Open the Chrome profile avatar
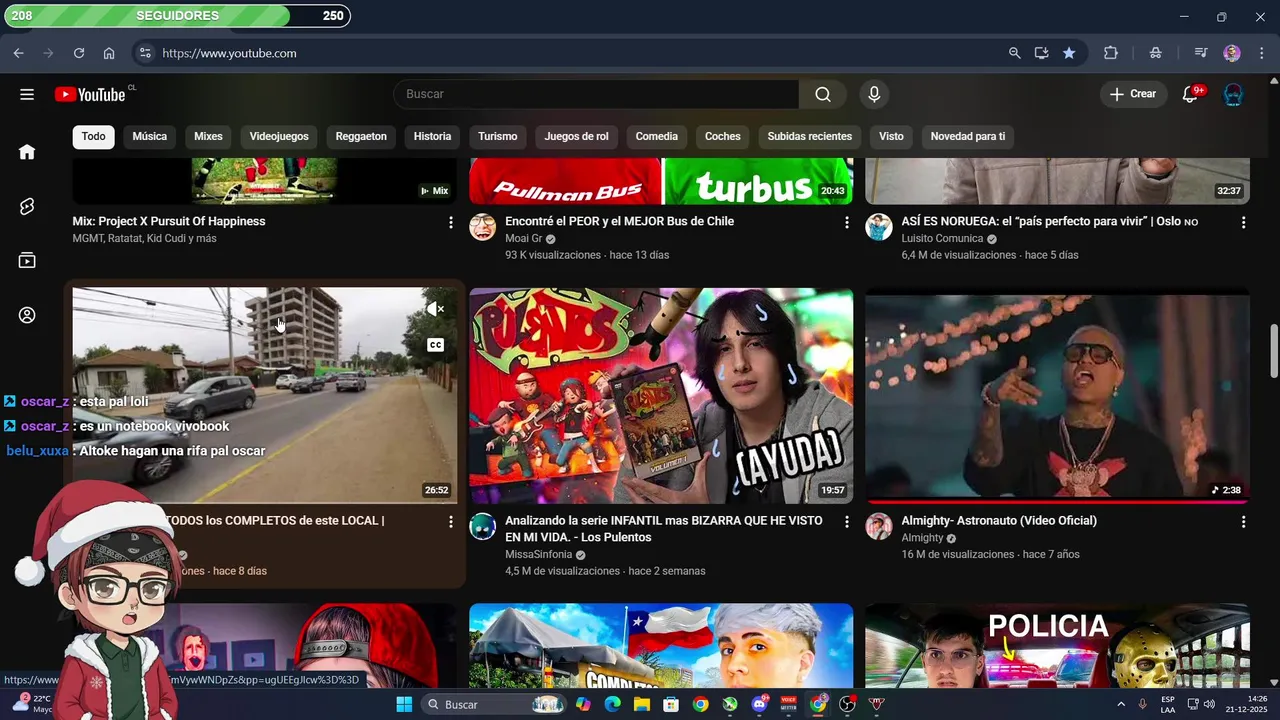The image size is (1280, 720). click(x=1232, y=53)
